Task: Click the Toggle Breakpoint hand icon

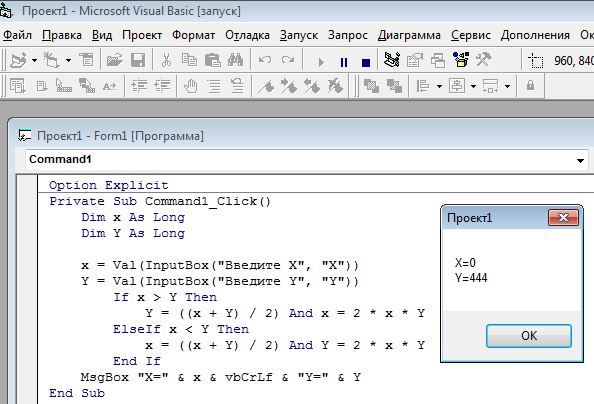Action: (x=191, y=86)
